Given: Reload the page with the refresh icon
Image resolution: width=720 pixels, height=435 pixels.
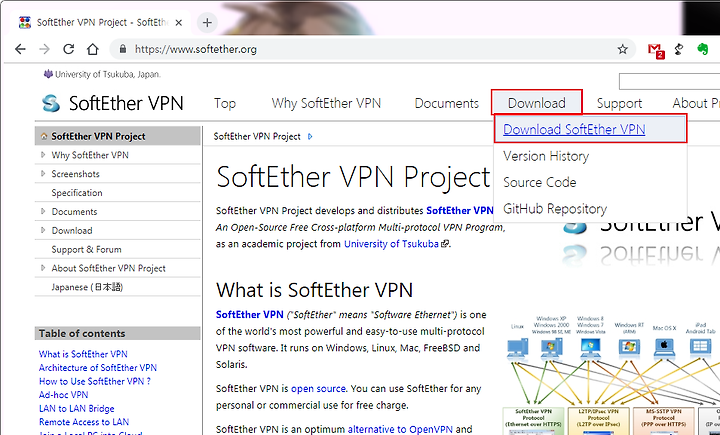Looking at the screenshot, I should 68,49.
